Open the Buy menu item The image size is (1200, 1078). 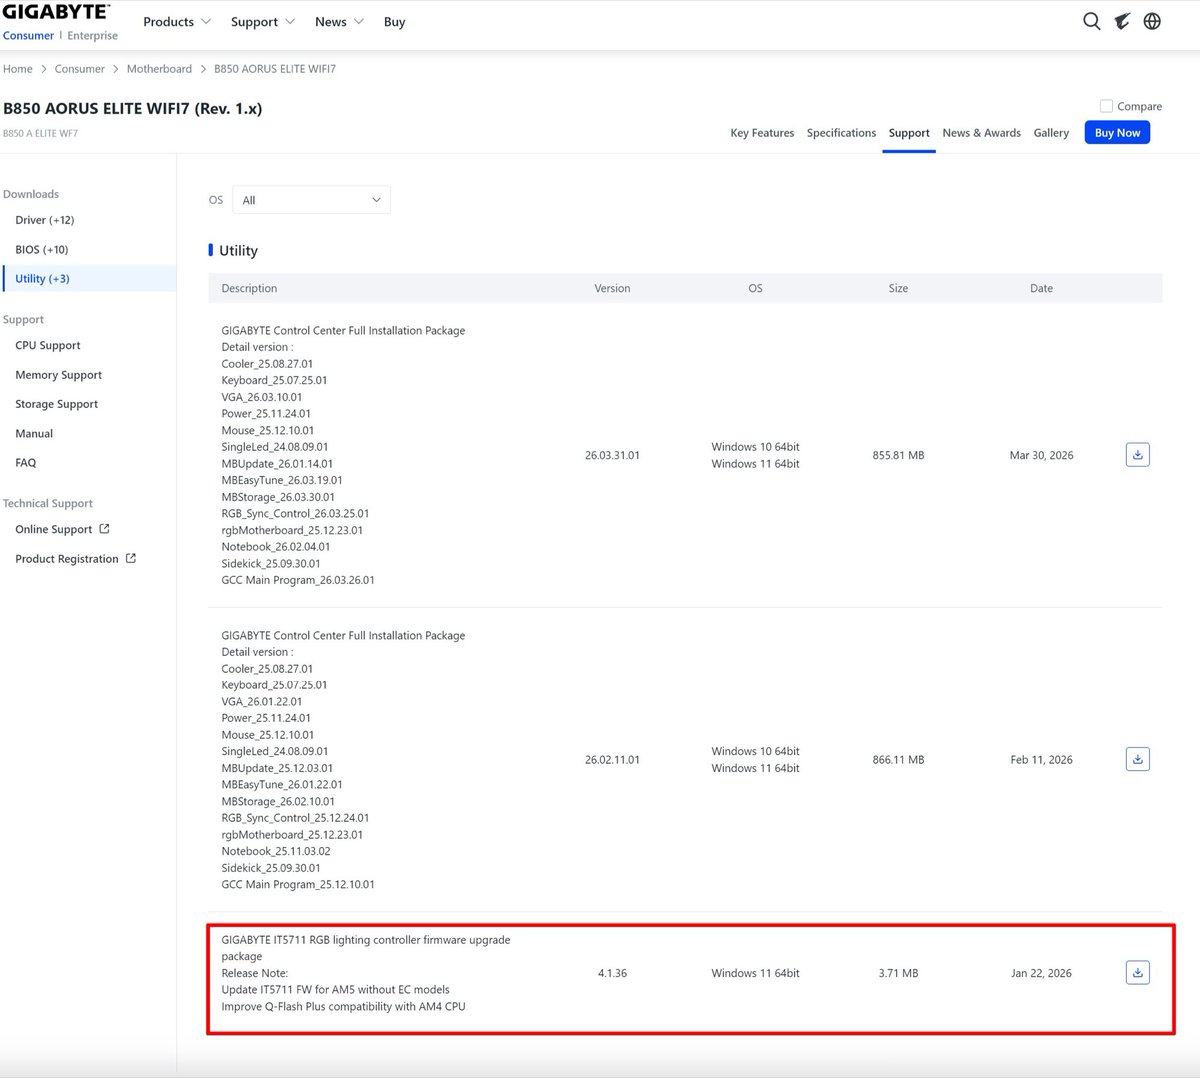tap(394, 22)
